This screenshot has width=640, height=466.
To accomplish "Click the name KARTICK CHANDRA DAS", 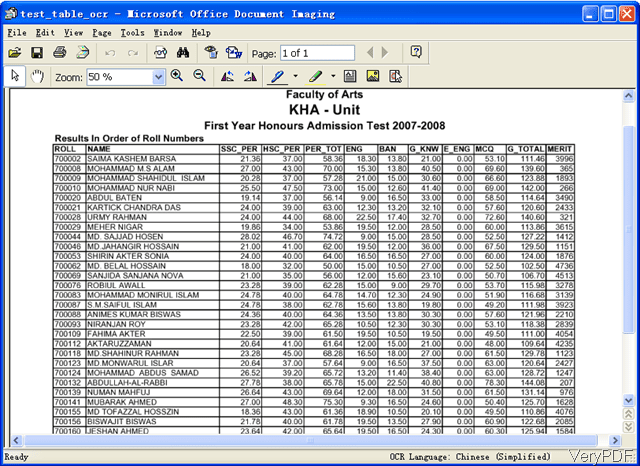I will [134, 207].
